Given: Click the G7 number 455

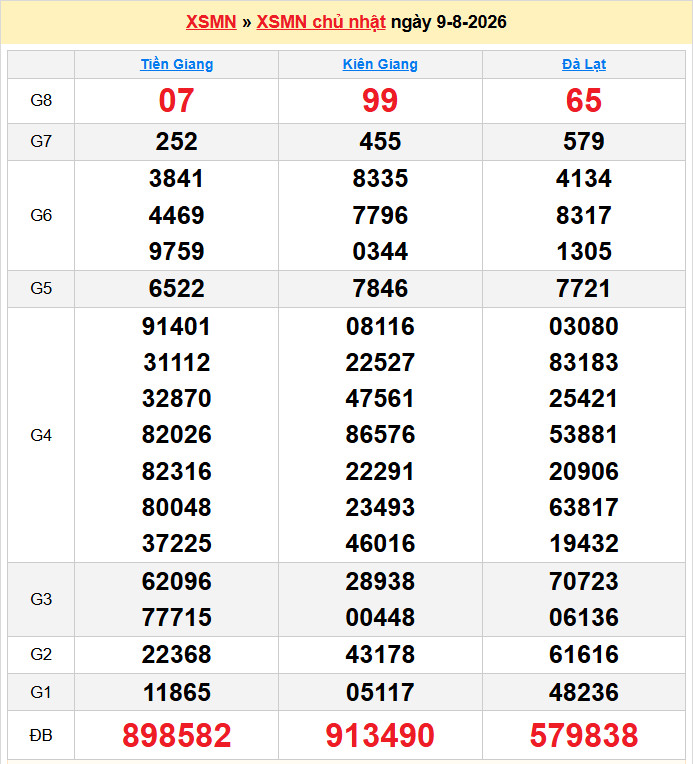Looking at the screenshot, I should pyautogui.click(x=380, y=141).
